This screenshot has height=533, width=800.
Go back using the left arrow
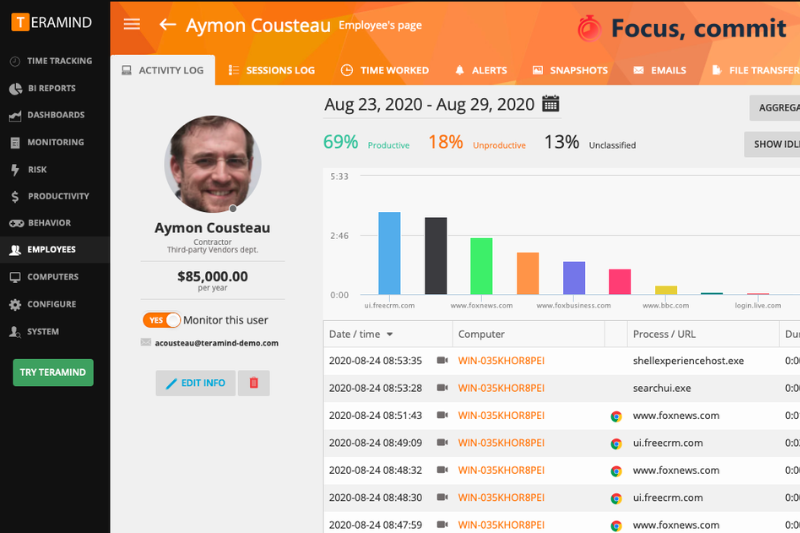(167, 24)
